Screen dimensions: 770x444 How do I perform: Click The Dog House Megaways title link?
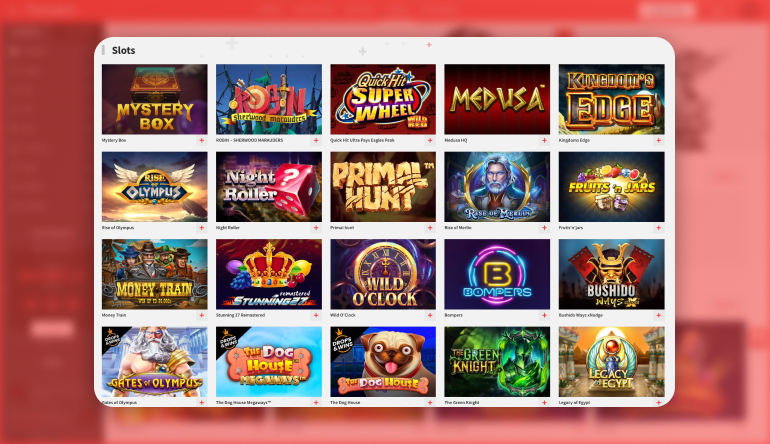tap(244, 402)
